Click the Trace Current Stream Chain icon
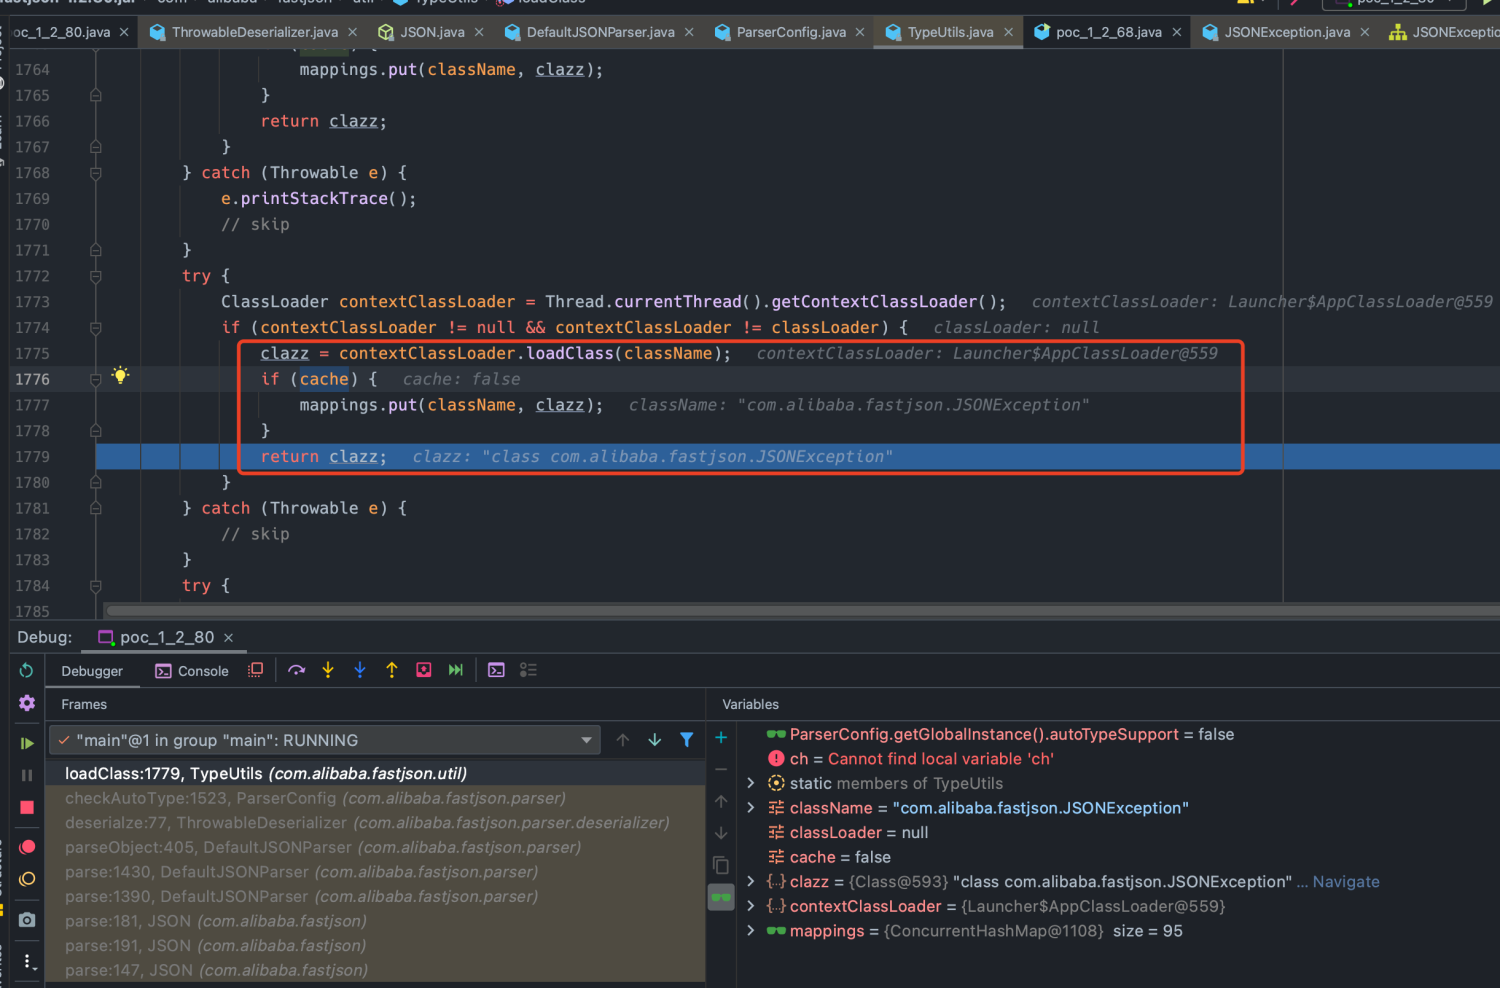 pos(528,670)
